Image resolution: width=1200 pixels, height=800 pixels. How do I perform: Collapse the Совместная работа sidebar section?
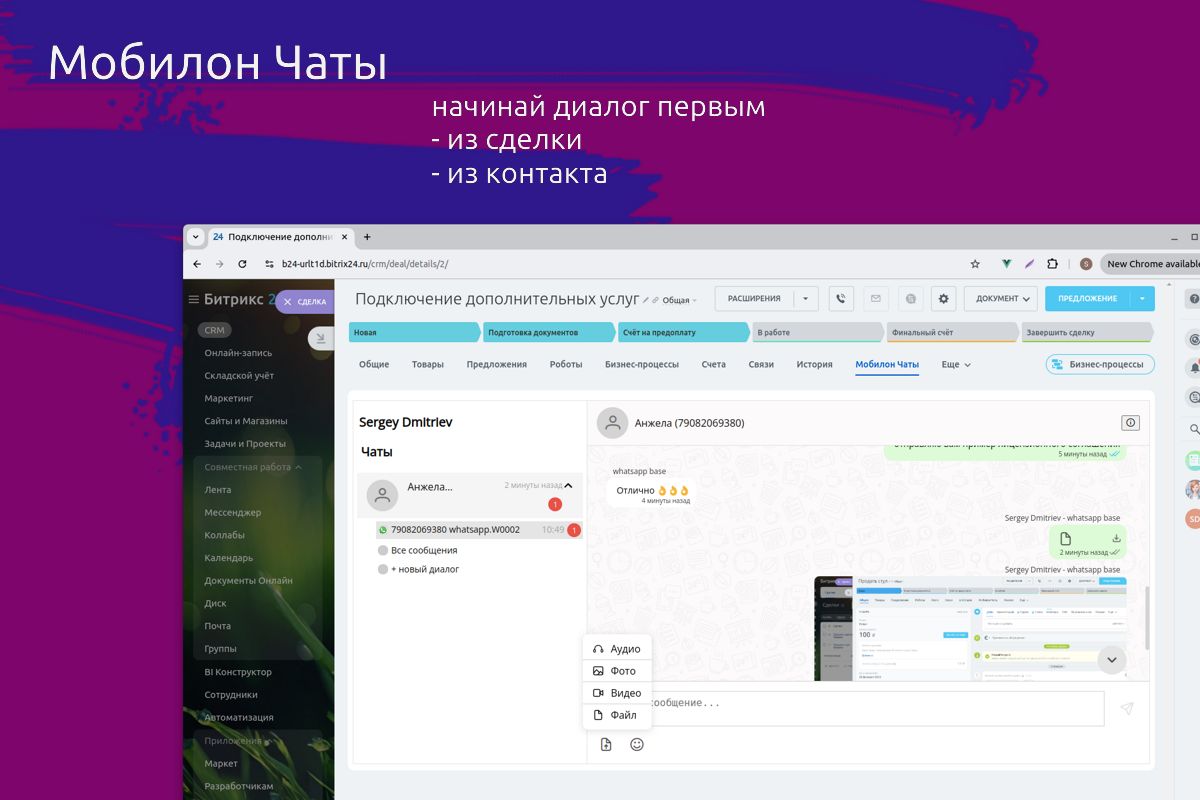click(253, 467)
